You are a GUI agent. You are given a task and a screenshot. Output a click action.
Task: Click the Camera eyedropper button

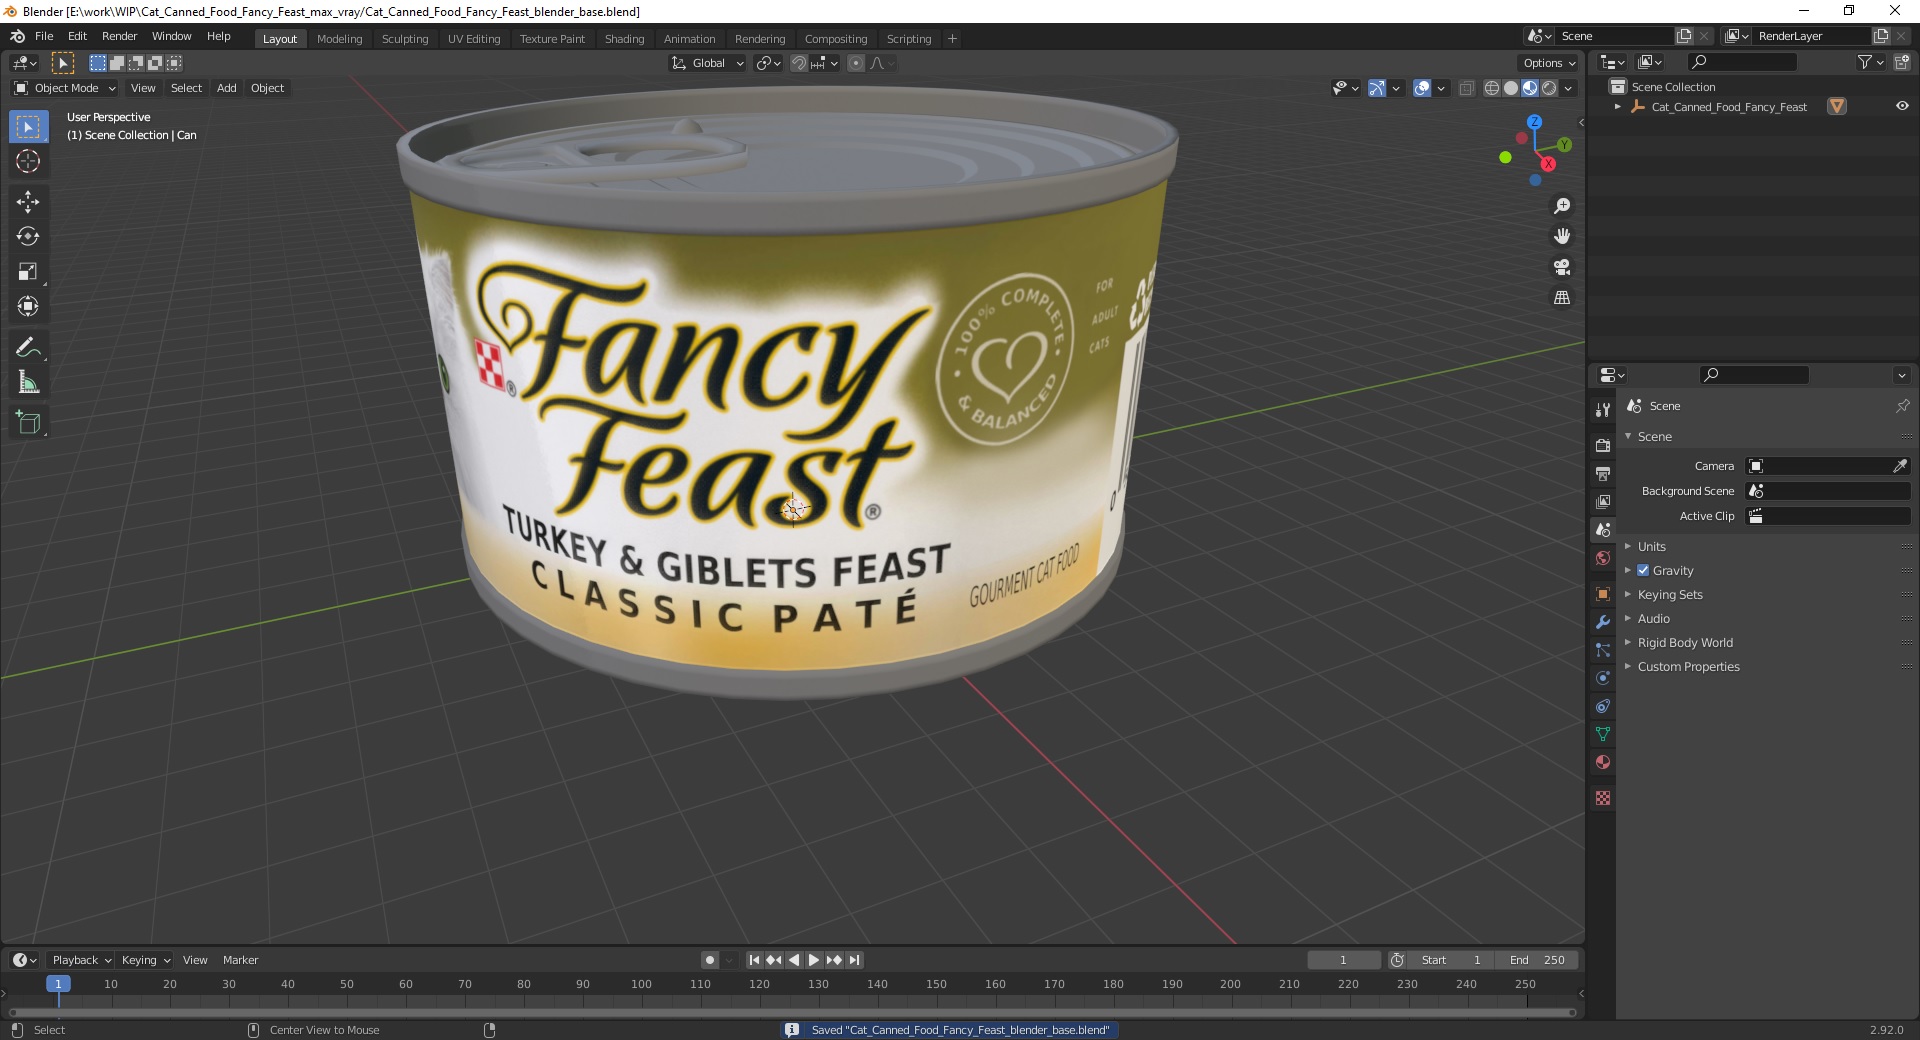tap(1899, 466)
